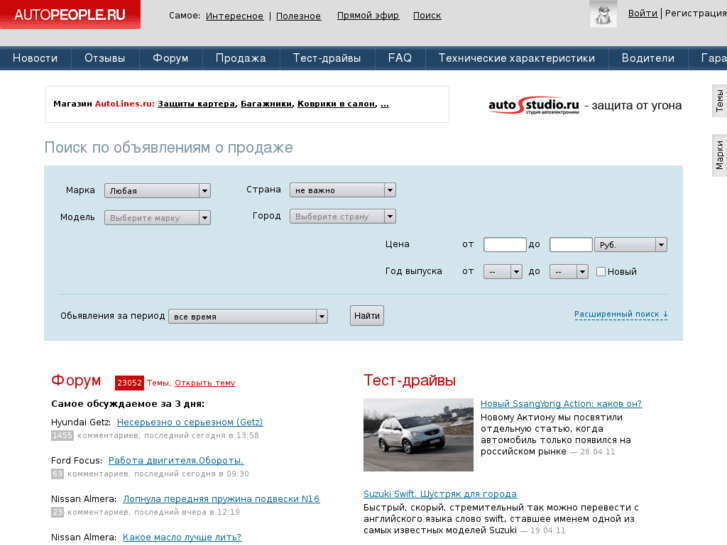The height and width of the screenshot is (545, 727).
Task: Open the Интересное link
Action: tap(234, 16)
